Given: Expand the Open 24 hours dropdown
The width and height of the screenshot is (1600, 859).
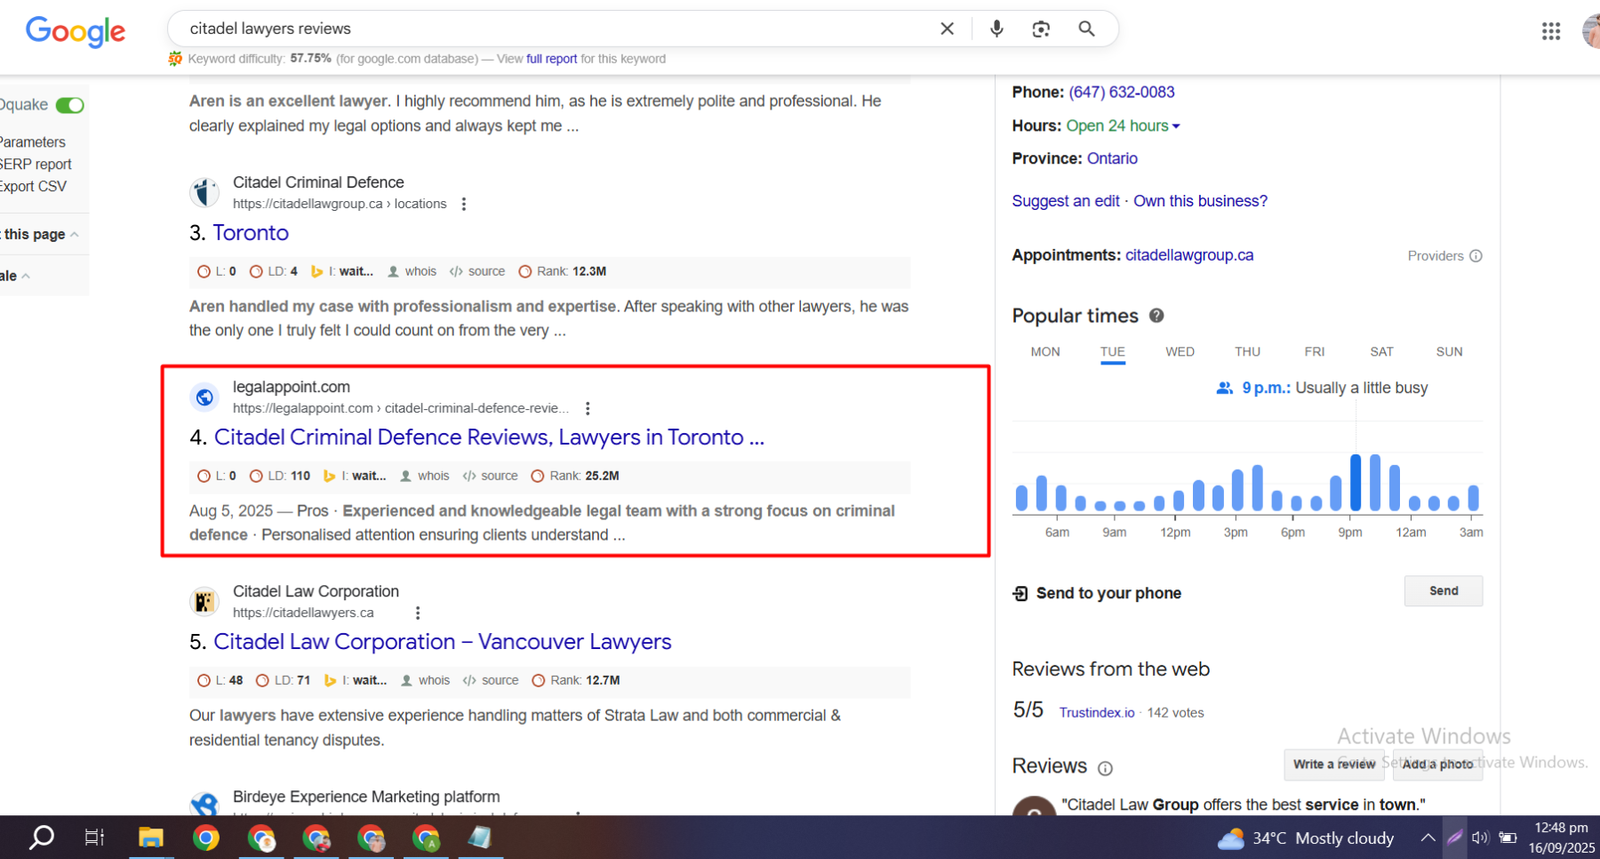Looking at the screenshot, I should pyautogui.click(x=1176, y=126).
